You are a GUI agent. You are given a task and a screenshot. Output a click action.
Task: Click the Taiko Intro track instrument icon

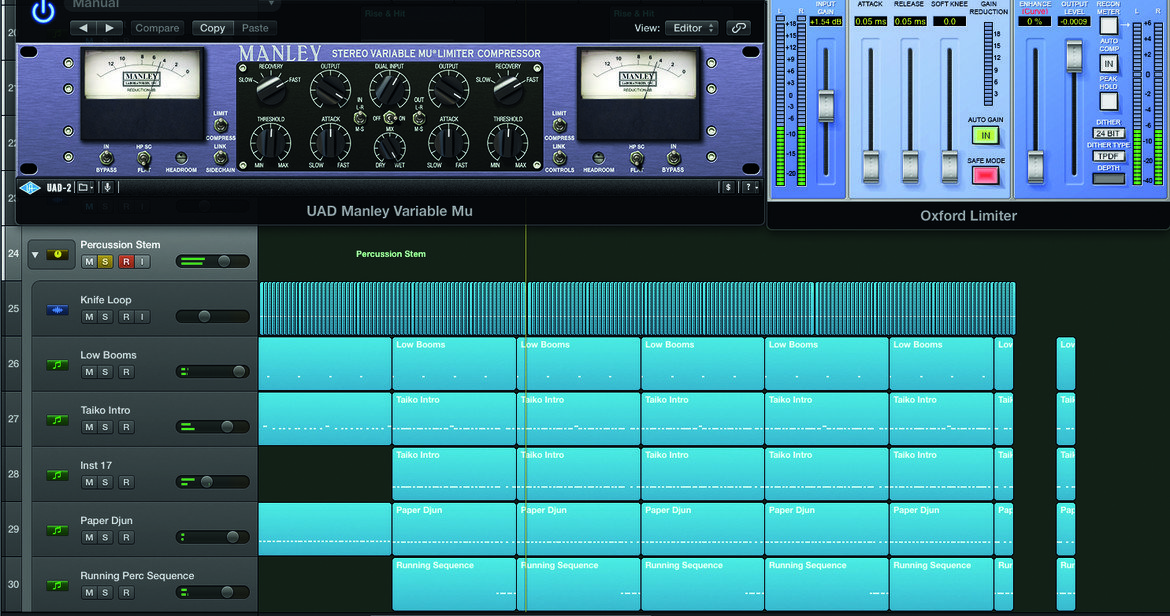click(x=57, y=420)
